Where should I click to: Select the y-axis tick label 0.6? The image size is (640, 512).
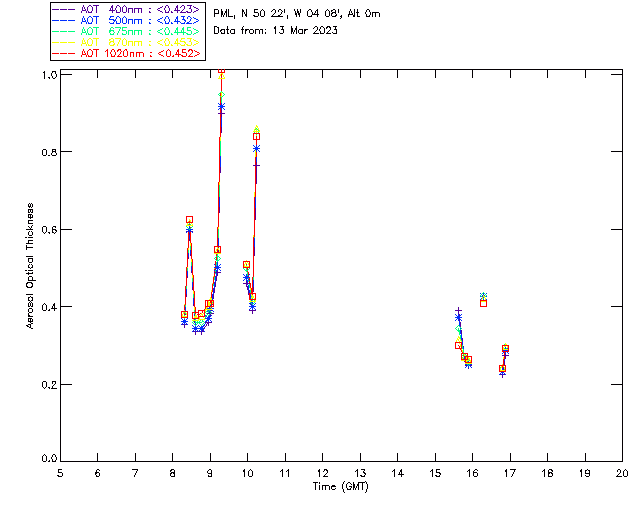(x=49, y=229)
